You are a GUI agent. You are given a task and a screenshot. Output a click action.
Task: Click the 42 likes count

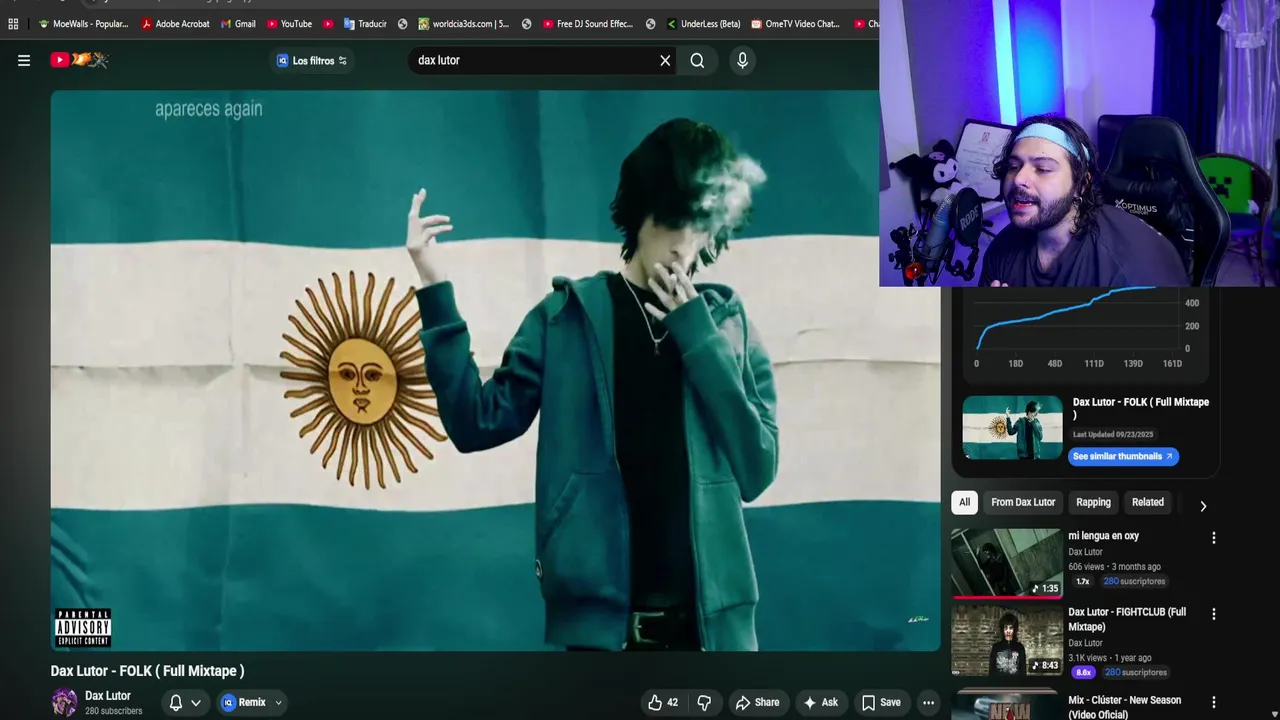point(672,702)
